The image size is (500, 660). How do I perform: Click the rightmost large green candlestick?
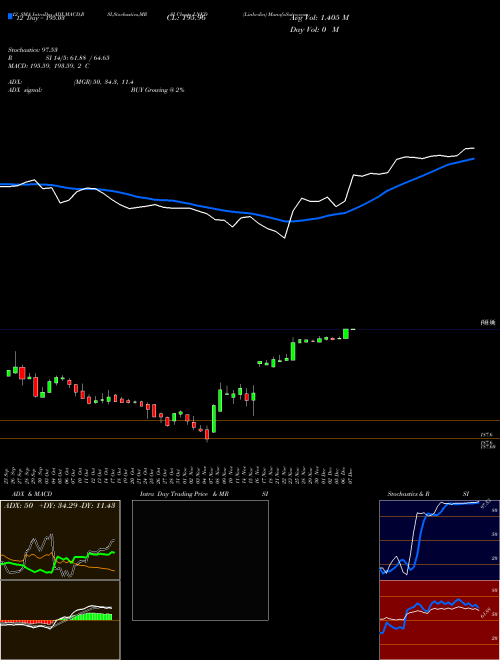tap(346, 334)
